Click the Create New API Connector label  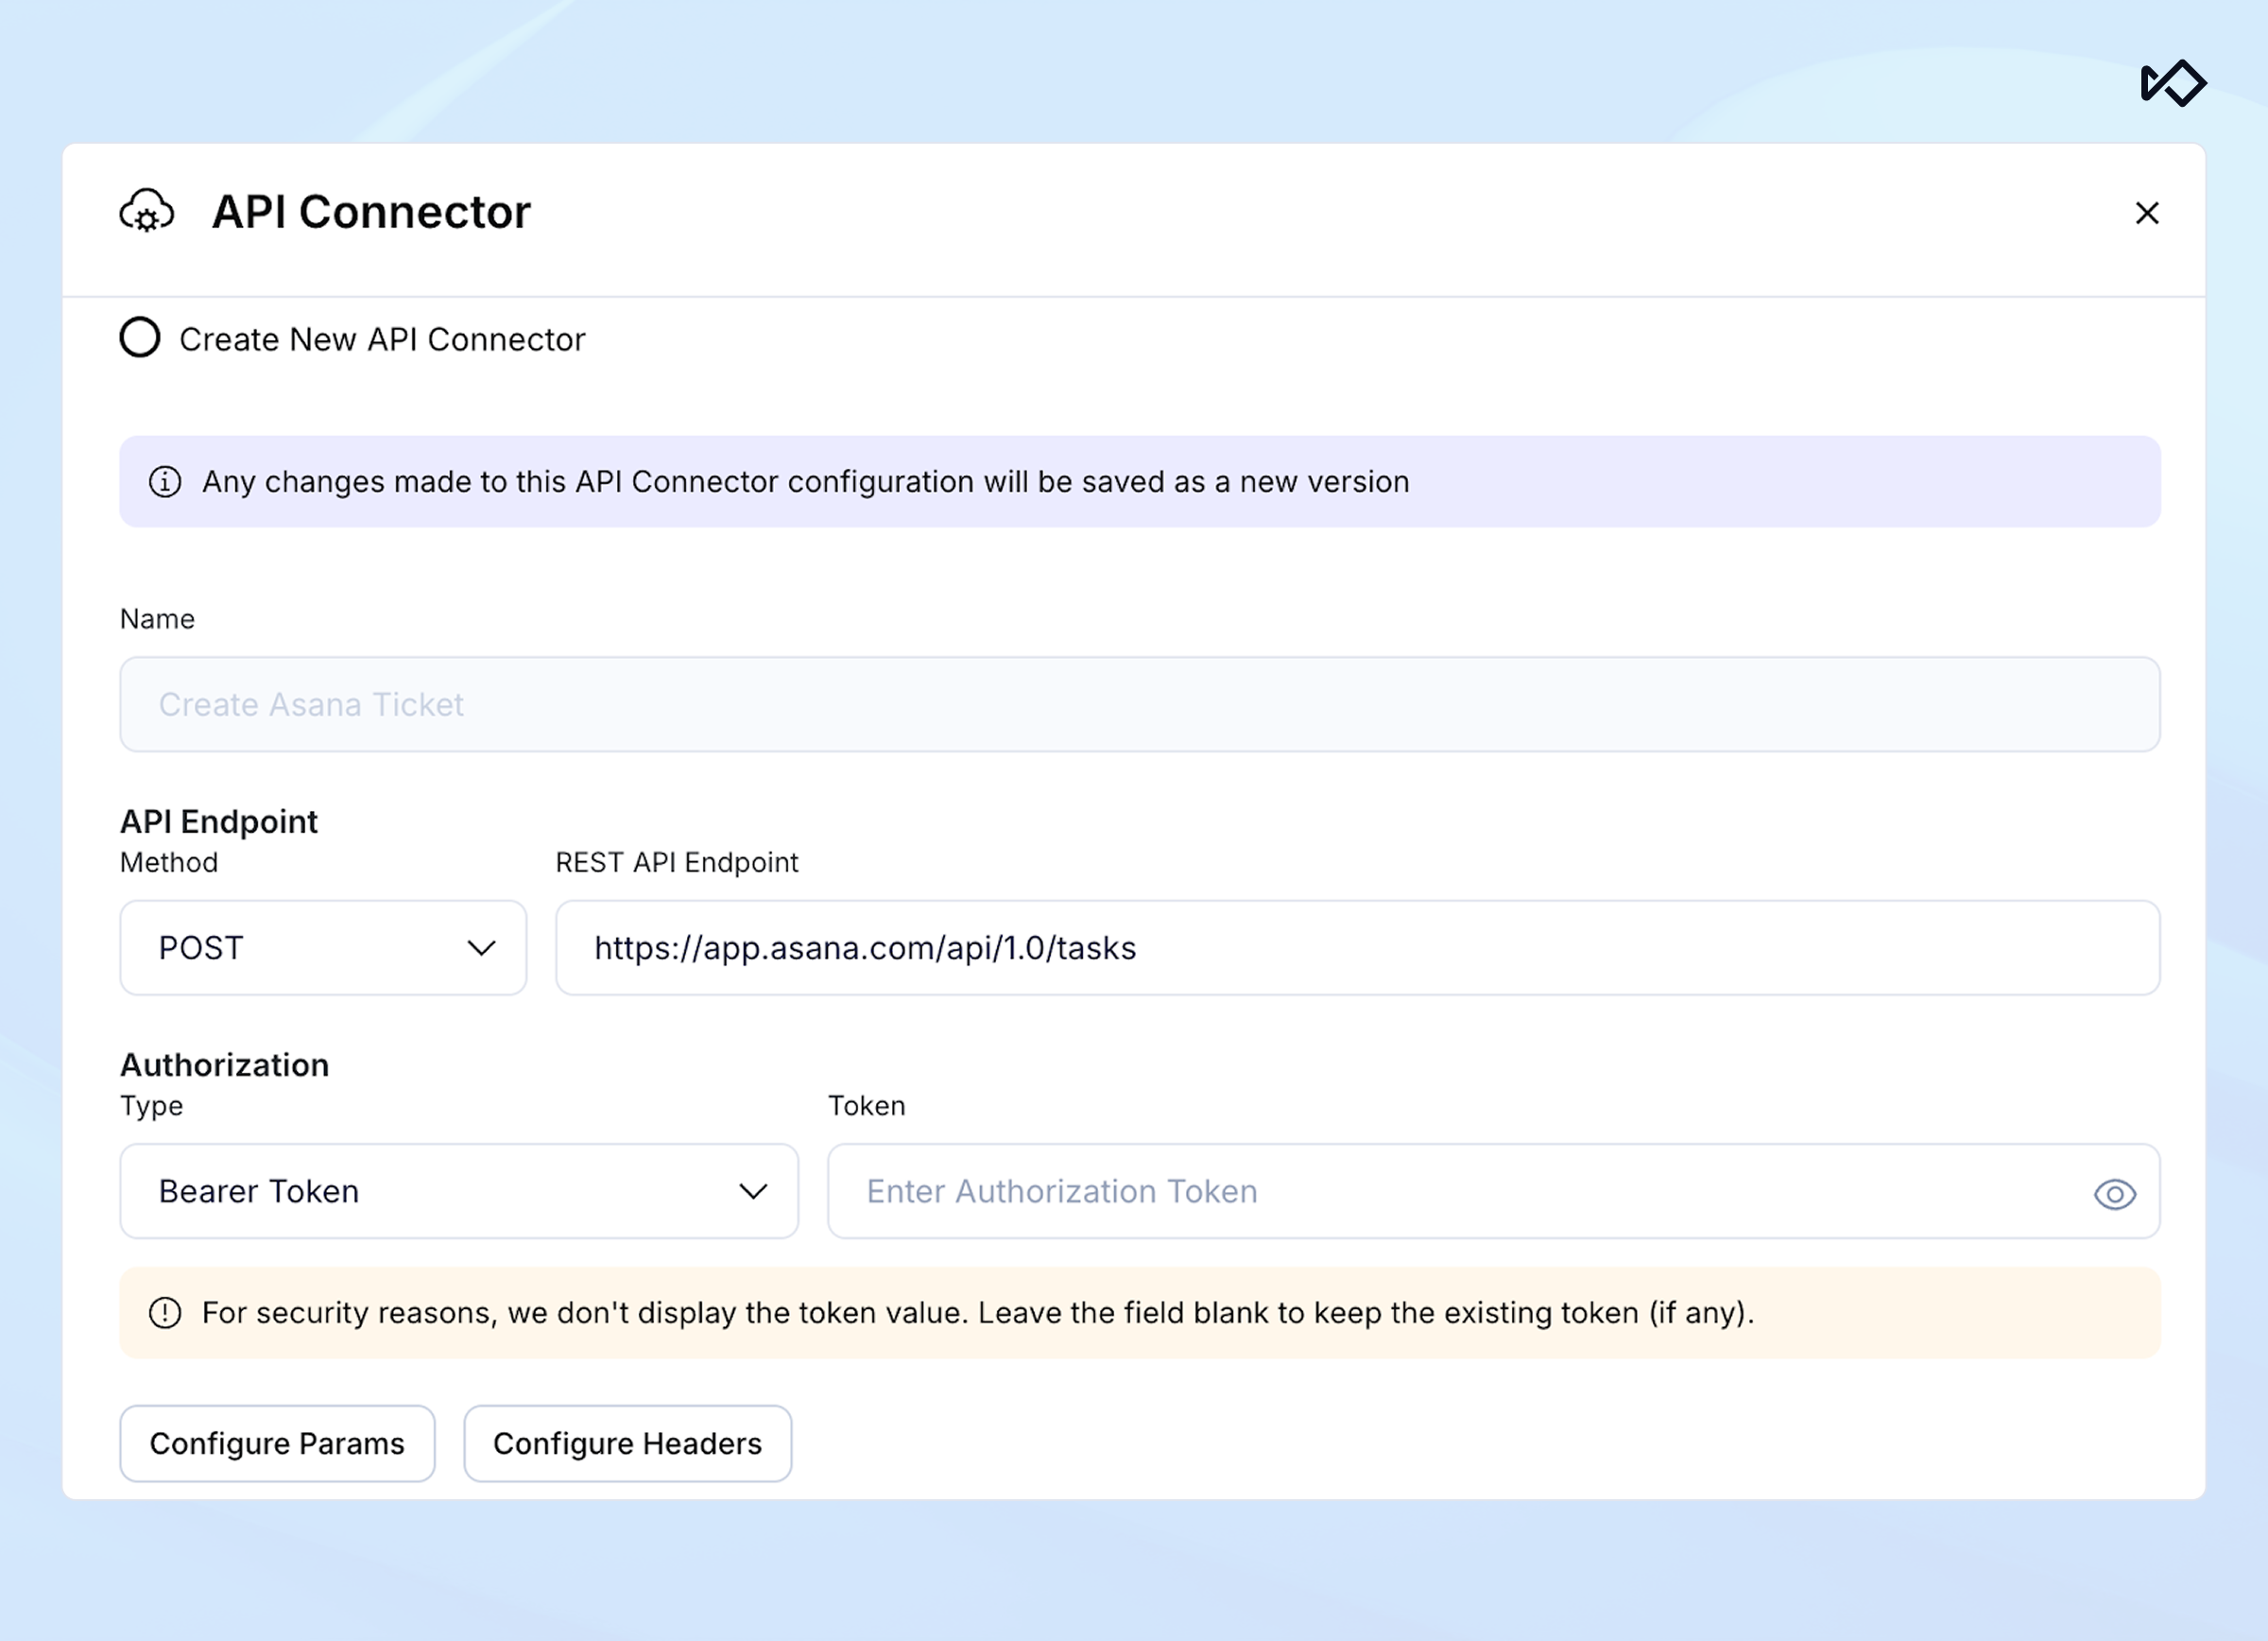(x=382, y=340)
